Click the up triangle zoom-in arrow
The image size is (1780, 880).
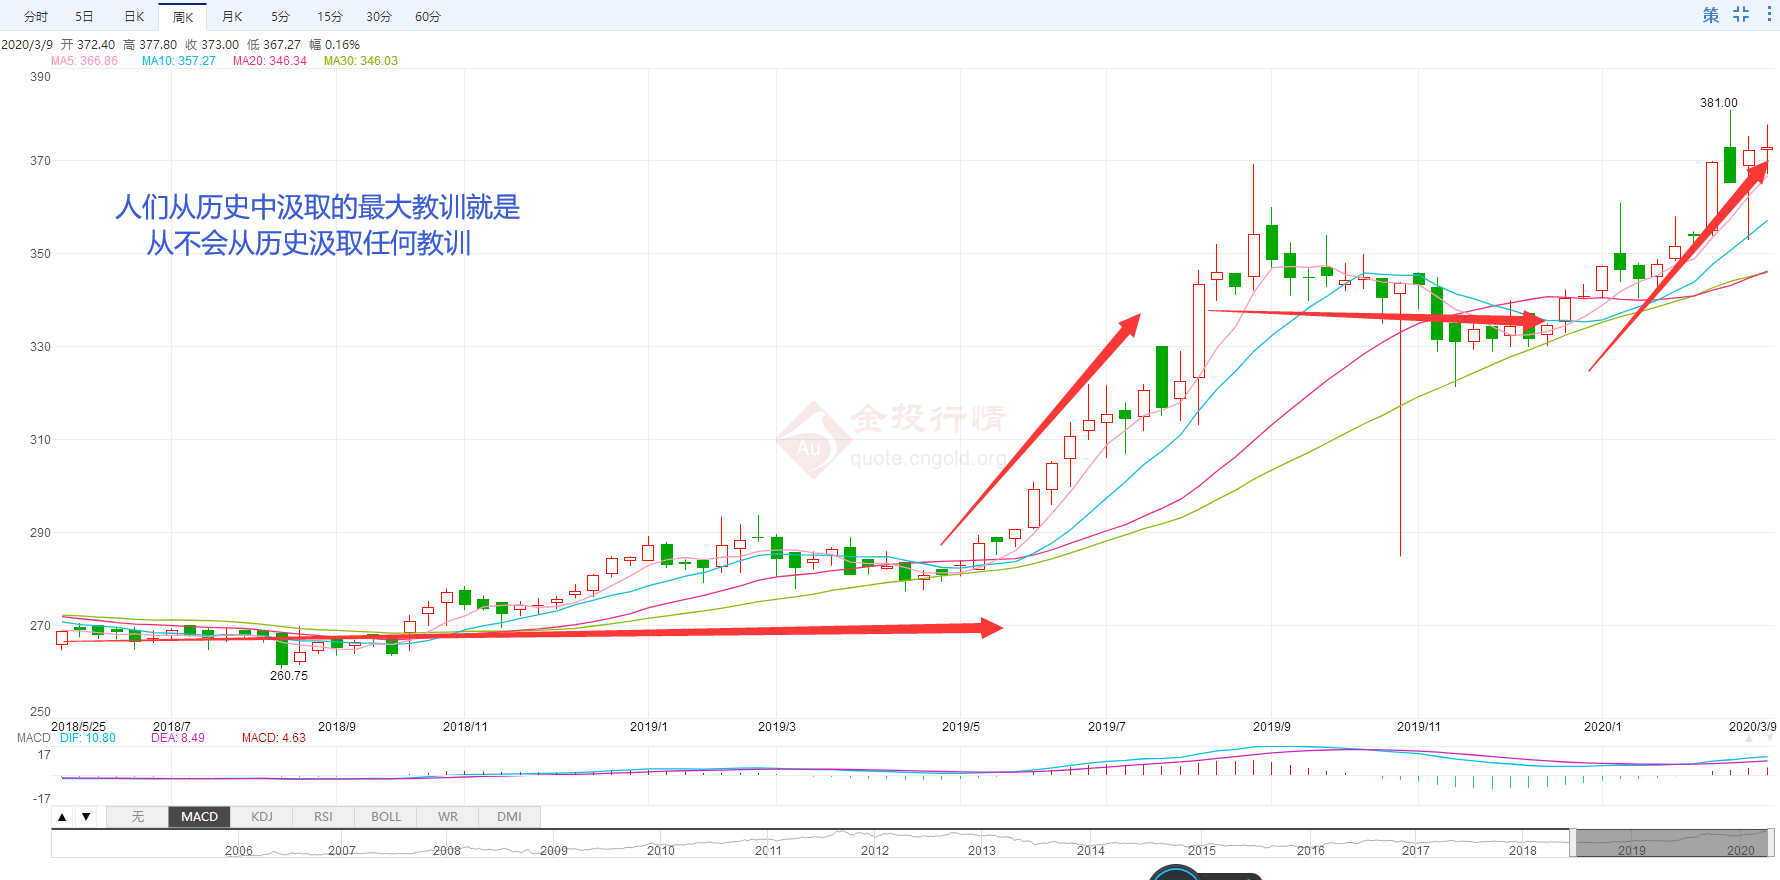pos(62,817)
